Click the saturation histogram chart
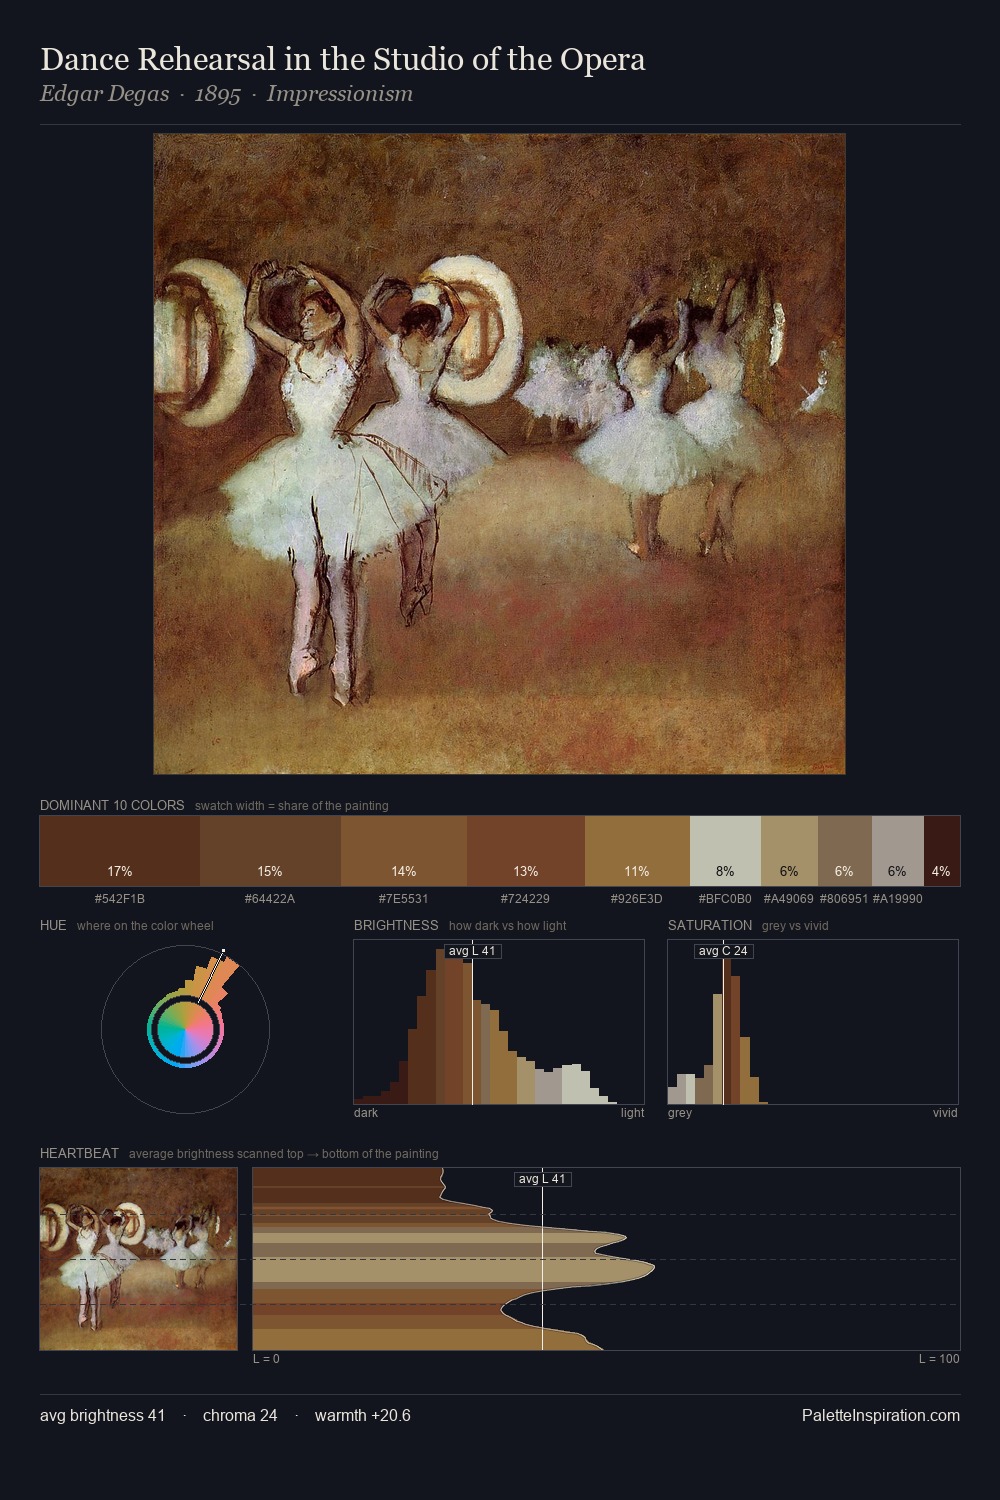1000x1500 pixels. point(813,1022)
